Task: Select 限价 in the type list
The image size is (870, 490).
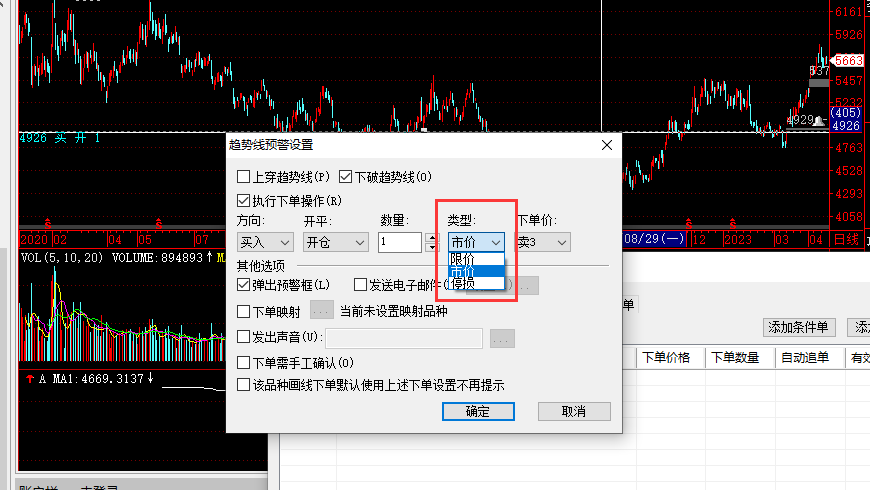Action: (x=476, y=259)
